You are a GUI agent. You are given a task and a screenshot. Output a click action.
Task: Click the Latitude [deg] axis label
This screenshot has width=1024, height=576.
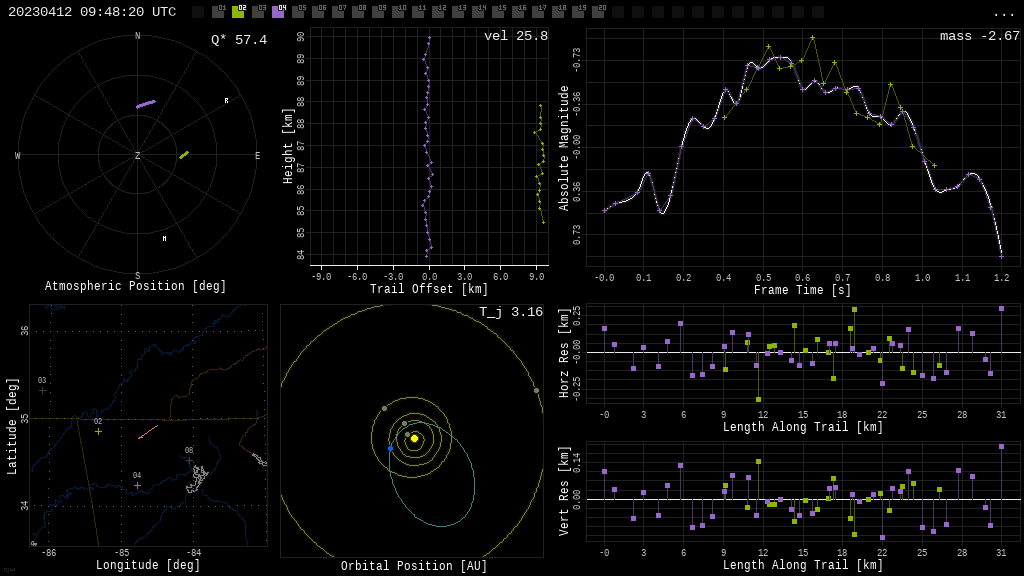[11, 426]
